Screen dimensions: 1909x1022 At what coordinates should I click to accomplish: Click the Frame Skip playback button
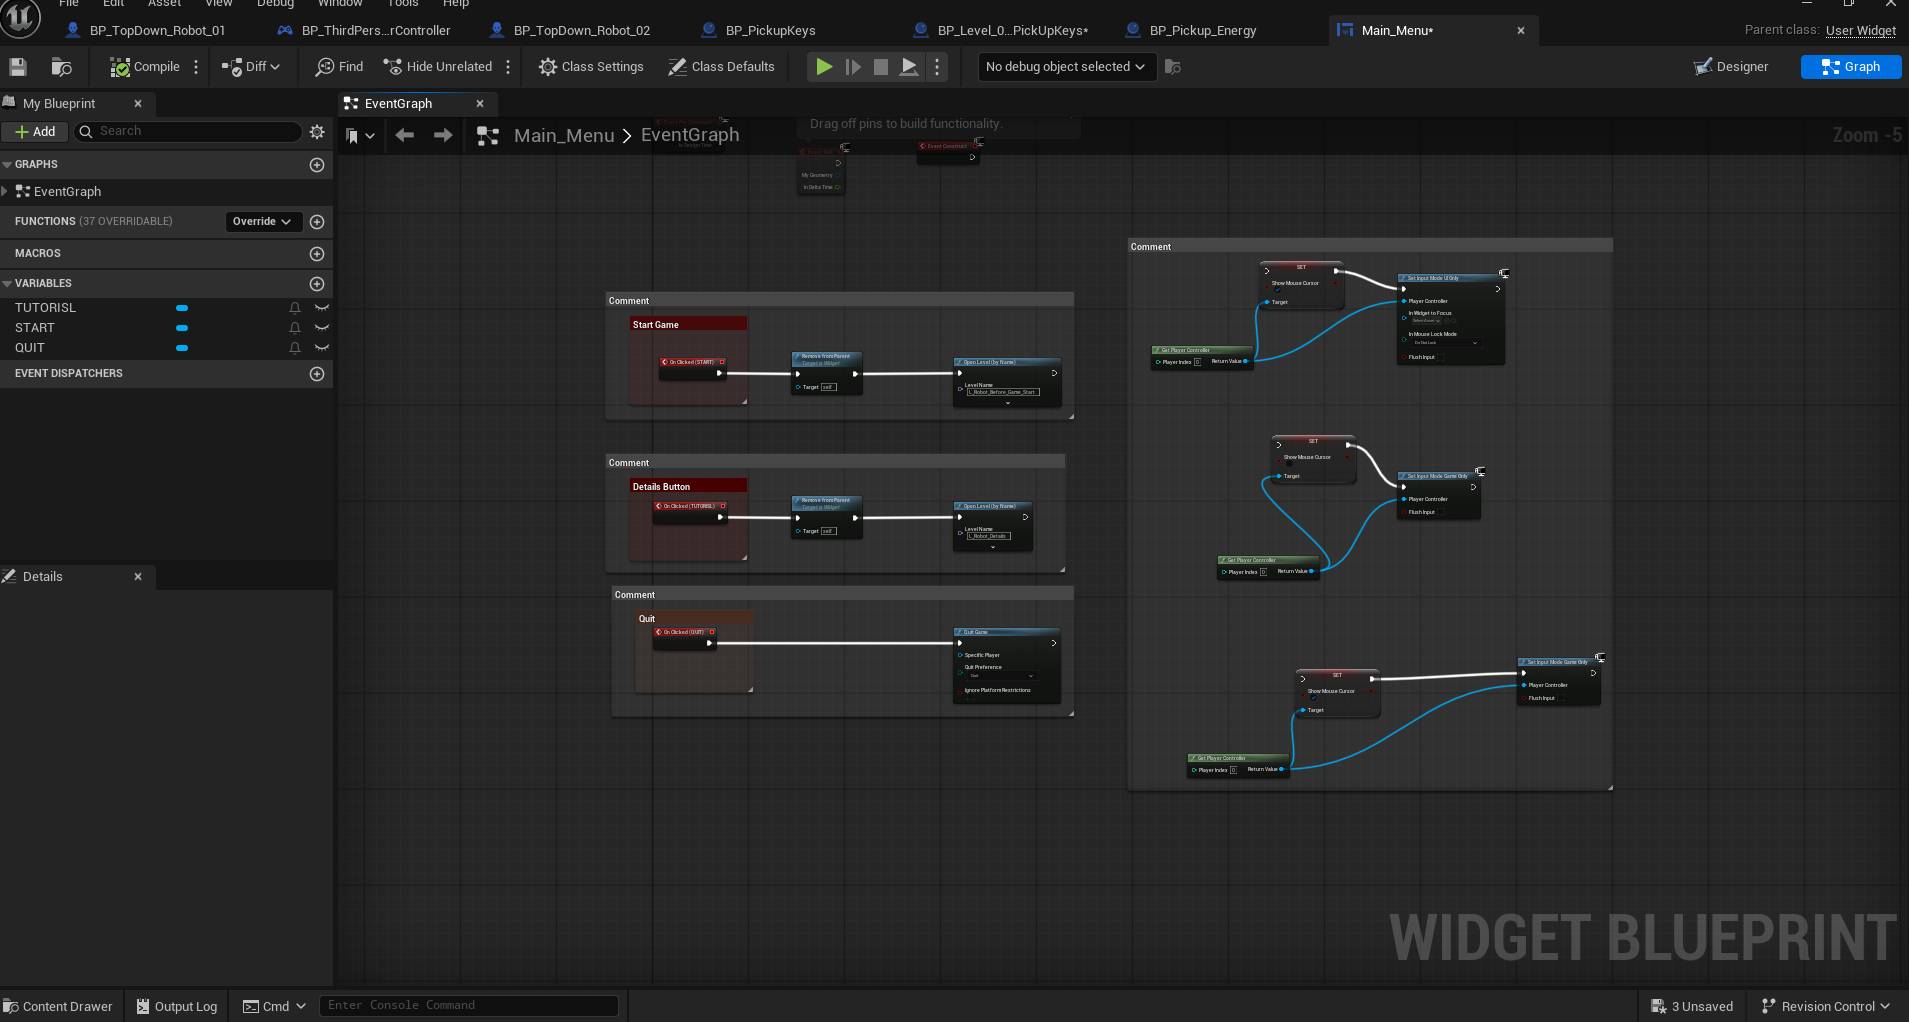(x=853, y=67)
